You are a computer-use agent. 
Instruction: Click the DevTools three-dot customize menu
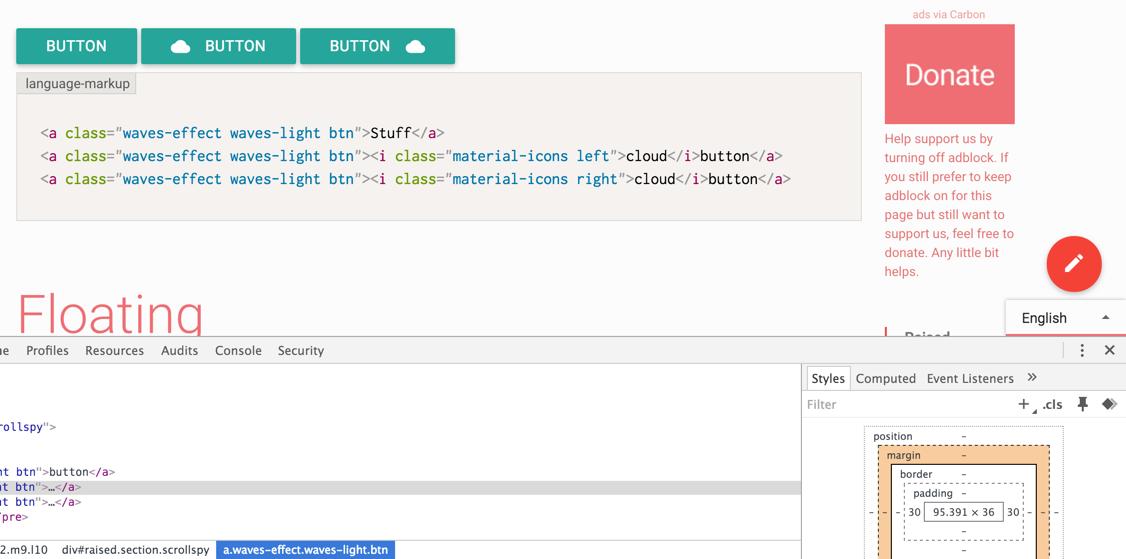click(1081, 351)
